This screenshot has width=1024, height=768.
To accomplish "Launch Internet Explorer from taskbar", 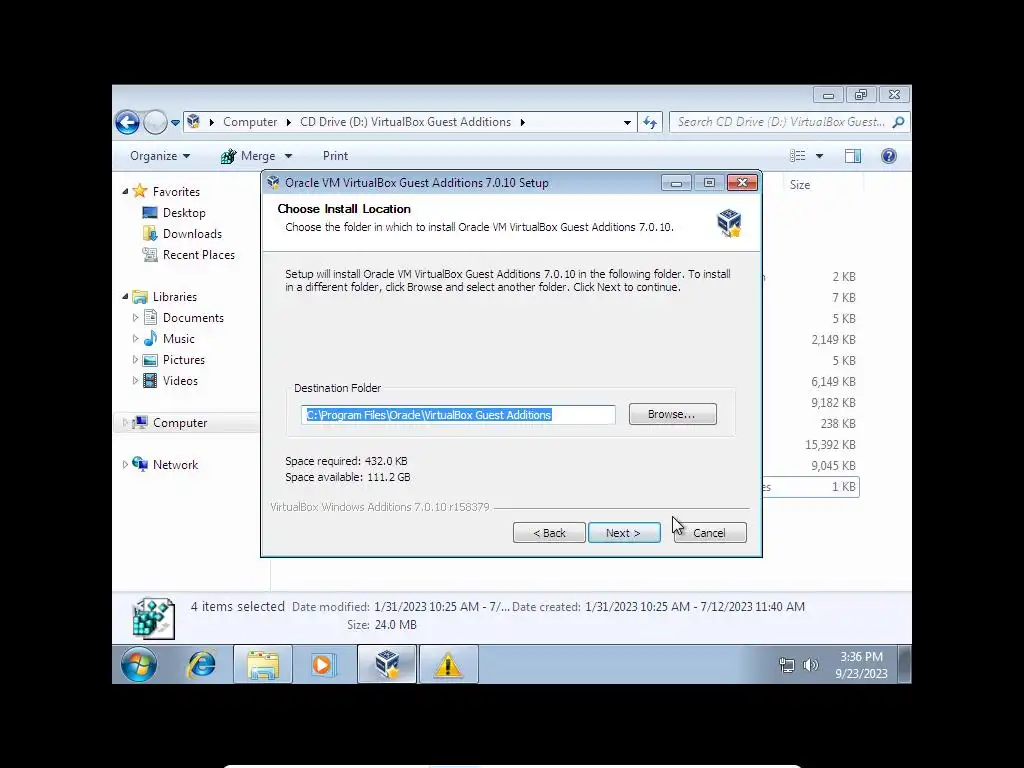I will pos(202,664).
